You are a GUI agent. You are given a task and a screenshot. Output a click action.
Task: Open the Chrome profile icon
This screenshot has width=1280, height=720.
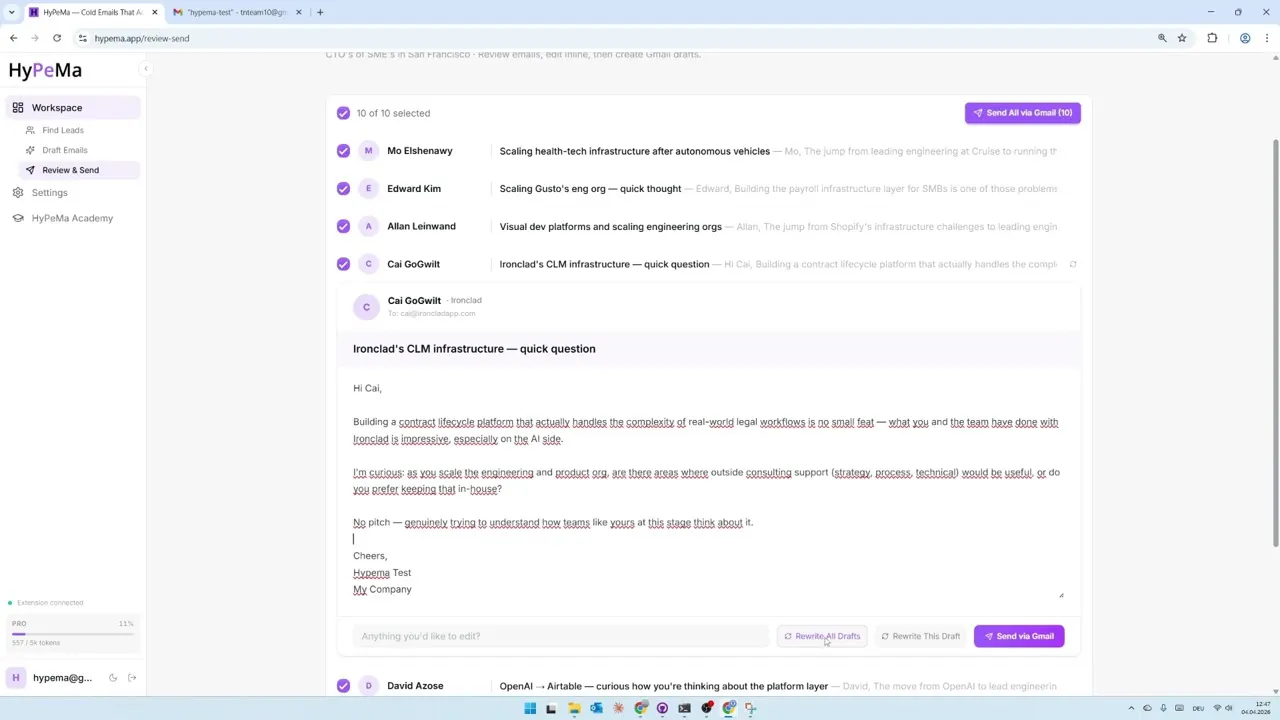pos(1245,38)
